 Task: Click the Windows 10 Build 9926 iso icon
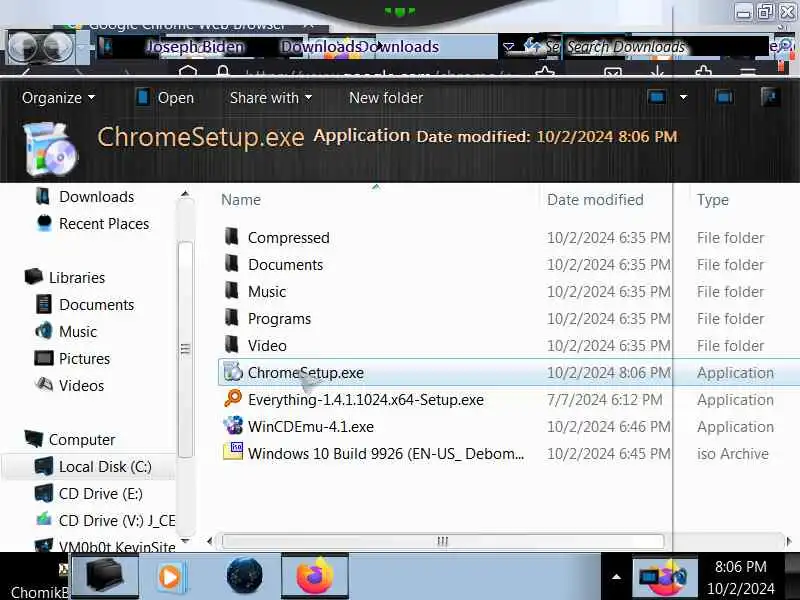tap(233, 452)
